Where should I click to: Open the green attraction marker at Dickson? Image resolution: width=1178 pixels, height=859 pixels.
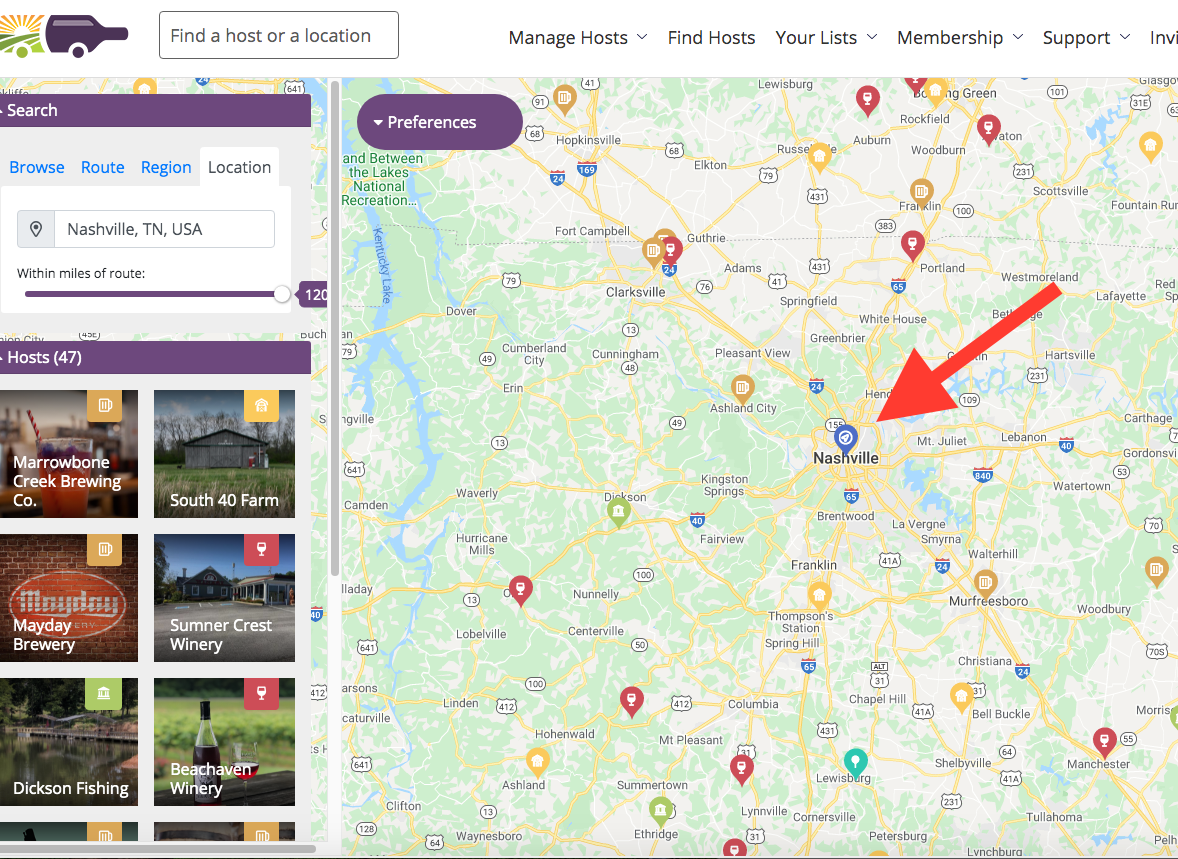618,513
